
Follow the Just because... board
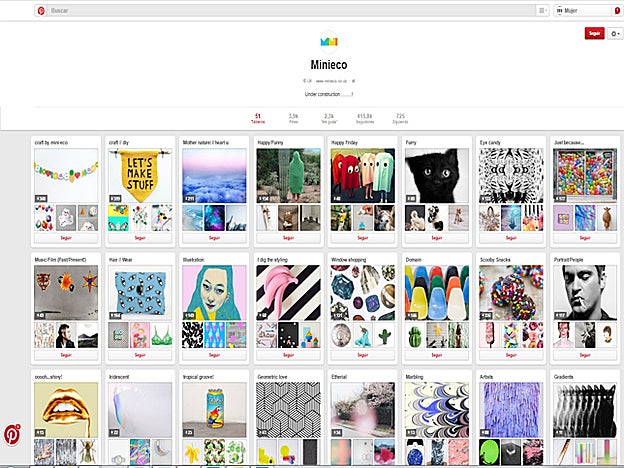(585, 238)
